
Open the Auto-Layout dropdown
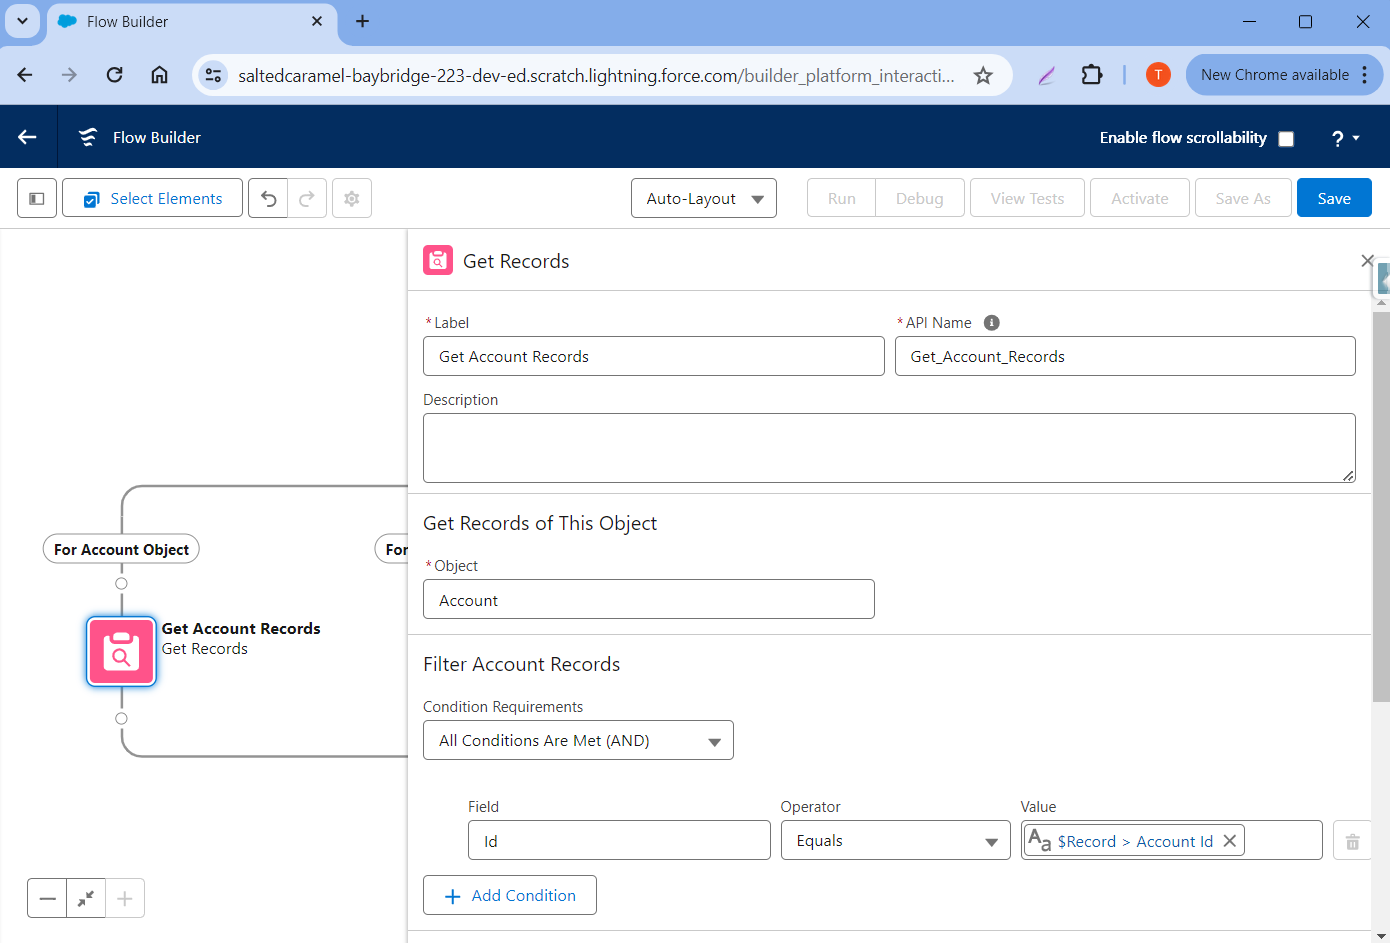tap(704, 198)
